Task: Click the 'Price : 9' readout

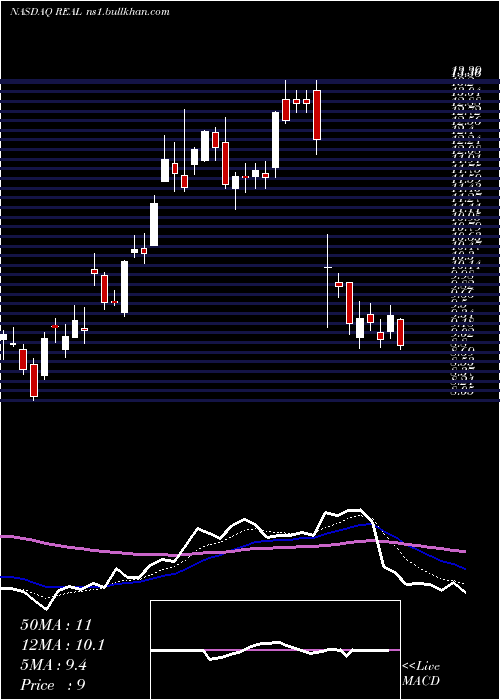Action: (53, 685)
